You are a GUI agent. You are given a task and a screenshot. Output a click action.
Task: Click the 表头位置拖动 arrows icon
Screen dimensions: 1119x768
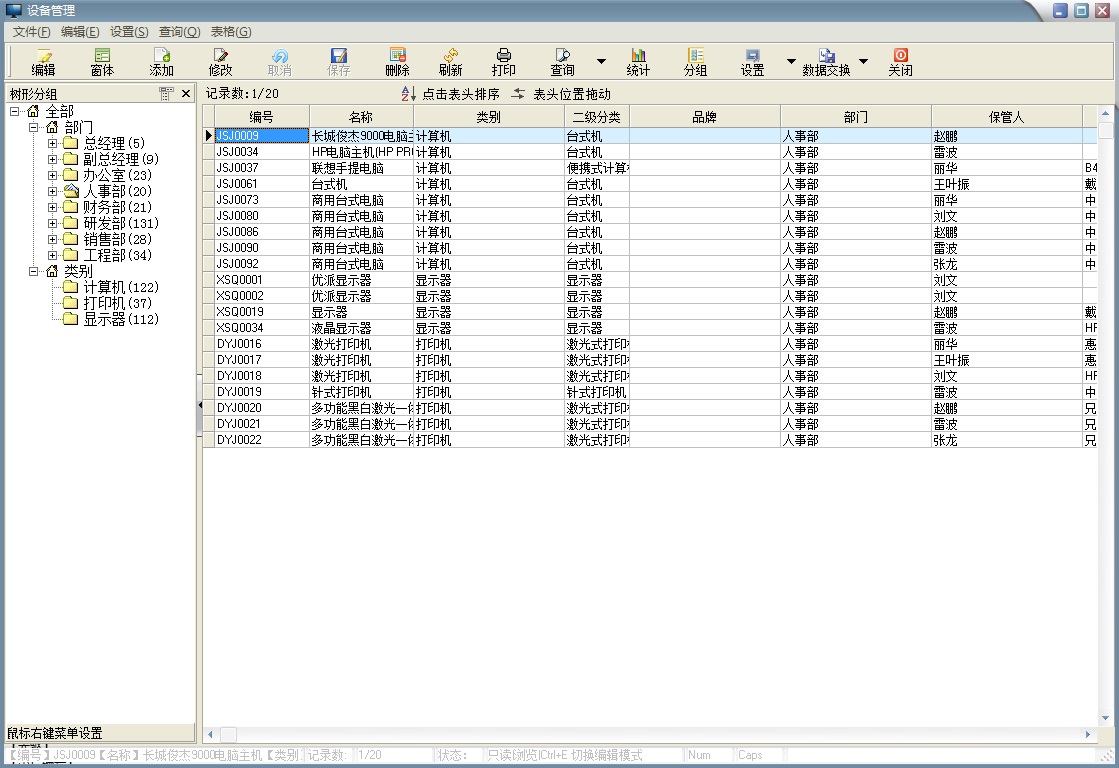pos(518,94)
